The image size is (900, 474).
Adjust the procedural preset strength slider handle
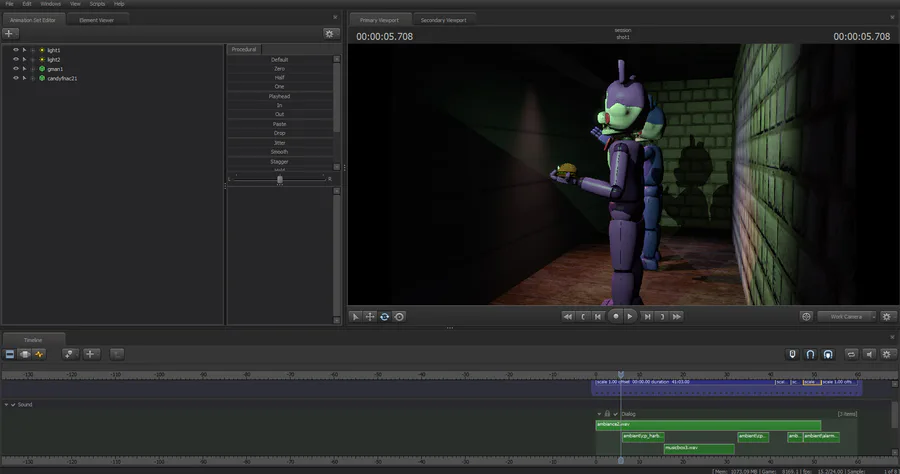click(279, 179)
